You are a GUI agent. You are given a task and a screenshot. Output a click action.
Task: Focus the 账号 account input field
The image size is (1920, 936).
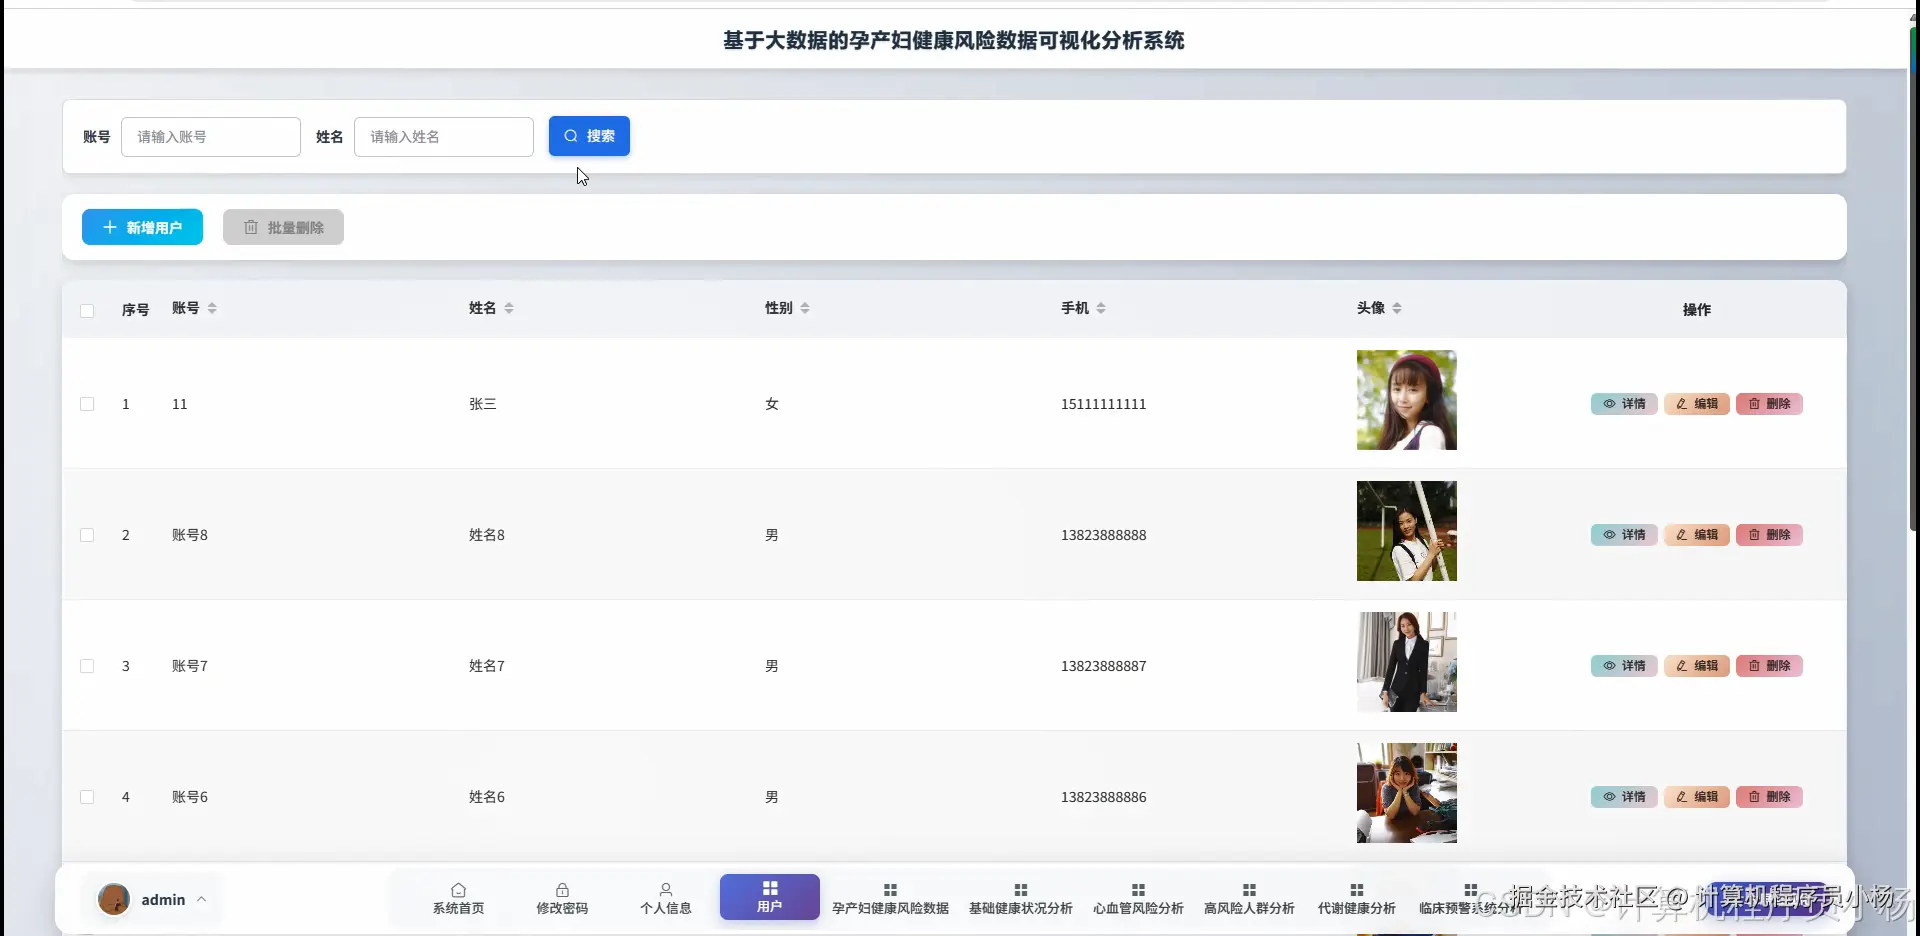[211, 137]
